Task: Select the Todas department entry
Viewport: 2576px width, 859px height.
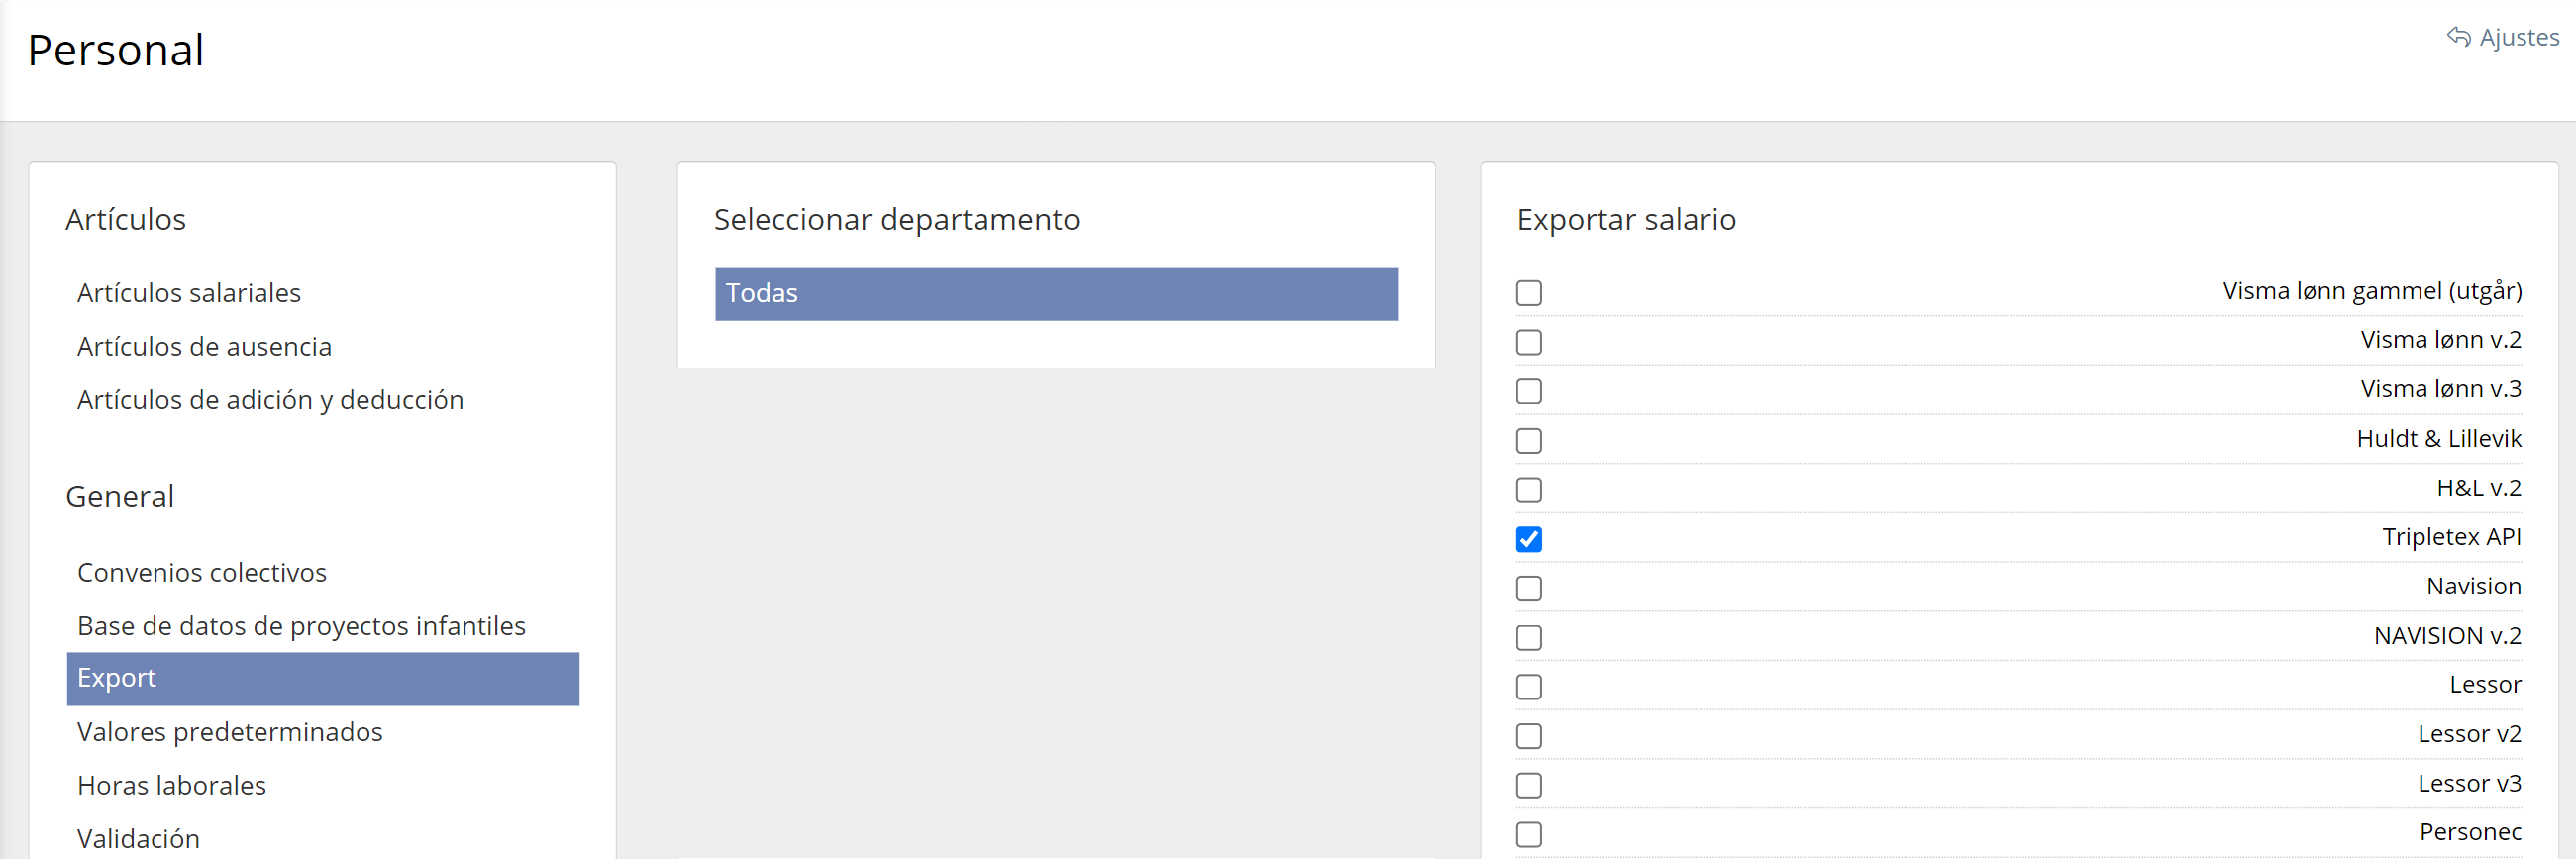Action: pos(1056,293)
